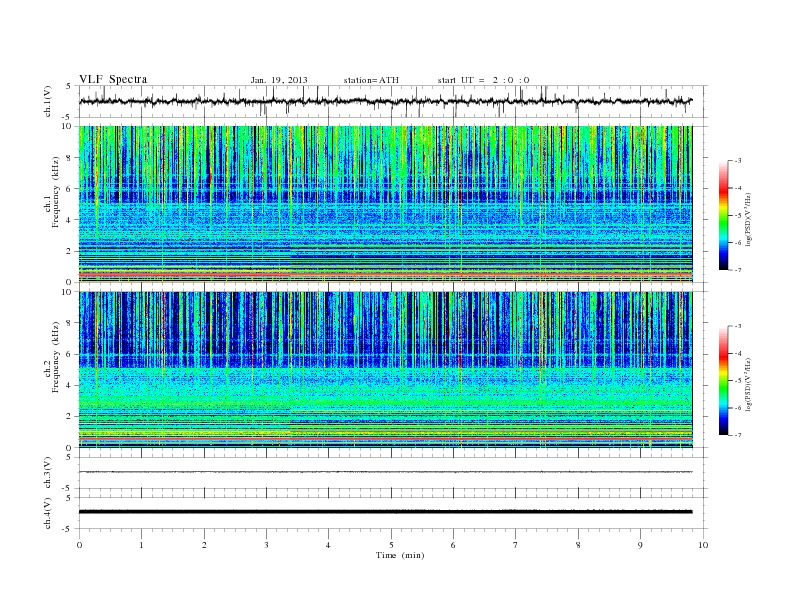Click the time axis tick label "2"

tap(204, 545)
